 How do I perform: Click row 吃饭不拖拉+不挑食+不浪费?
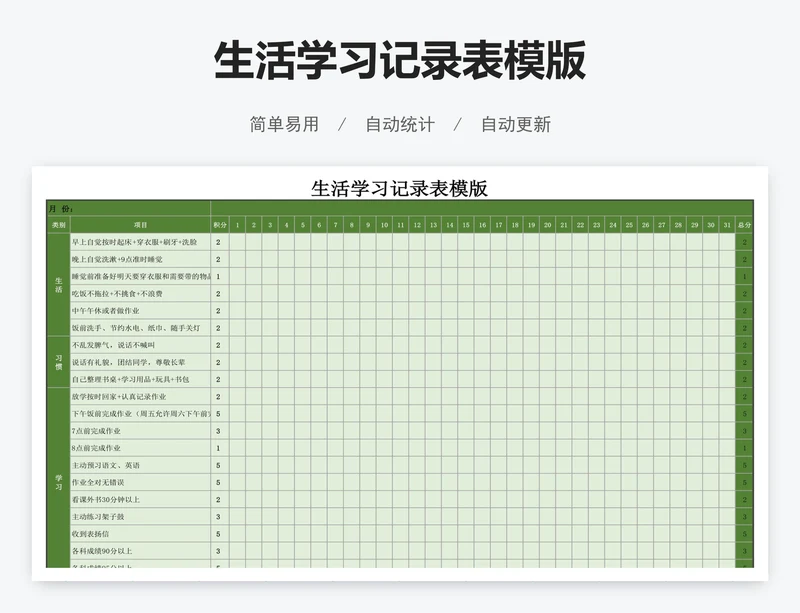(x=140, y=293)
